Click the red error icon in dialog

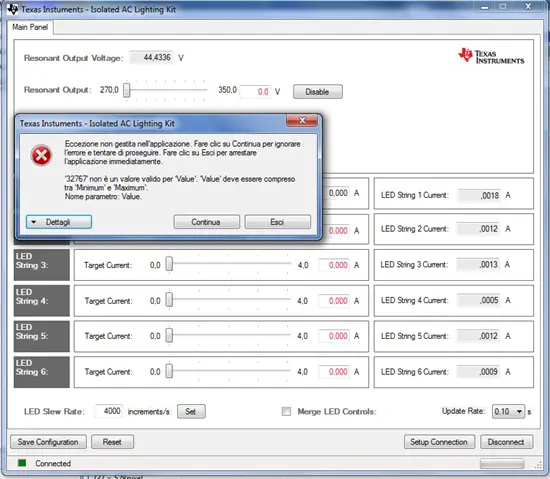[41, 155]
